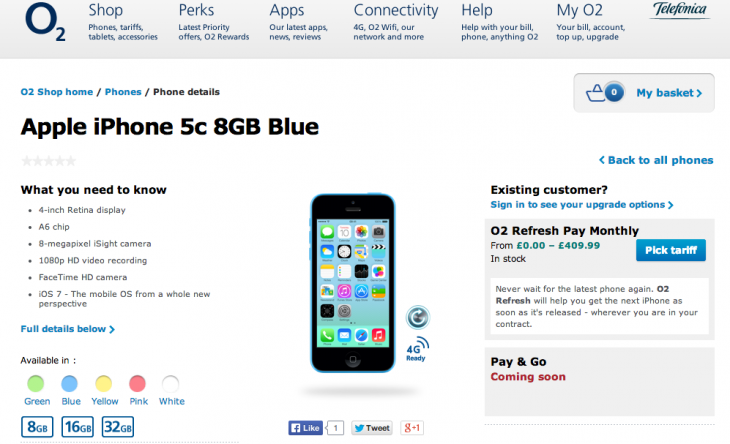Click the blue iPhone 5c image
This screenshot has width=730, height=444.
(353, 283)
